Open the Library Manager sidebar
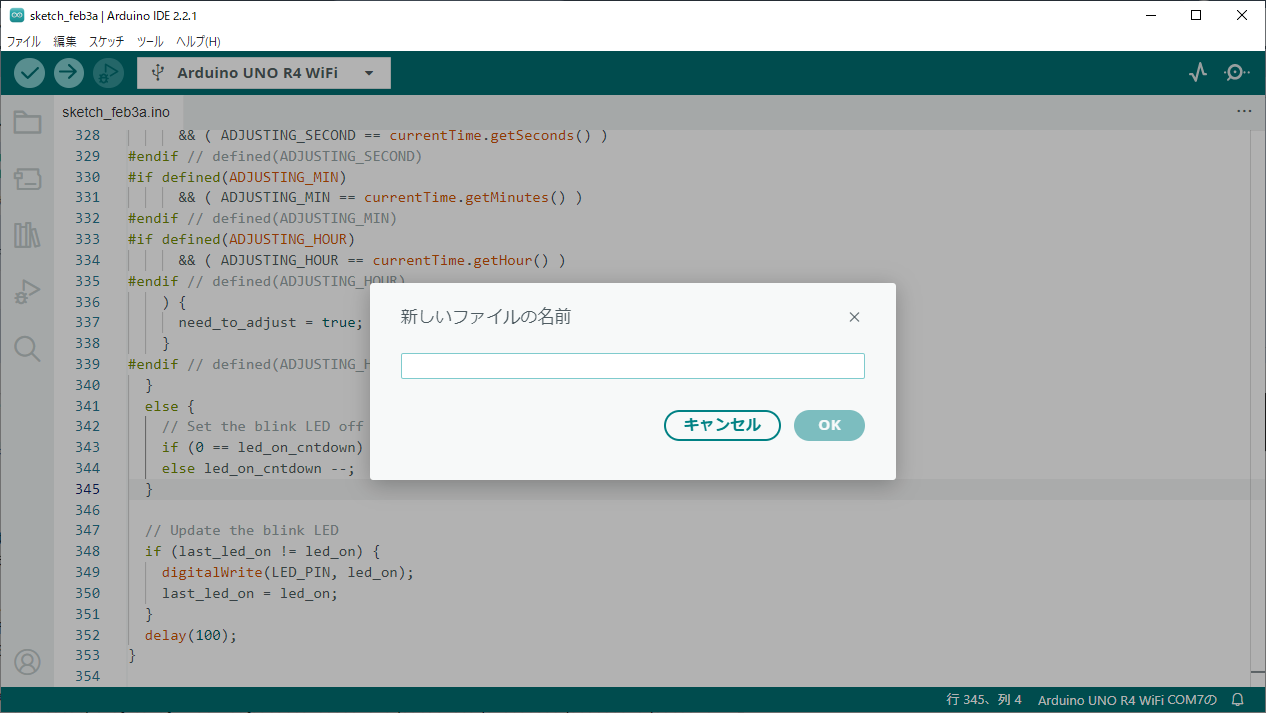Image resolution: width=1266 pixels, height=713 pixels. pos(27,236)
